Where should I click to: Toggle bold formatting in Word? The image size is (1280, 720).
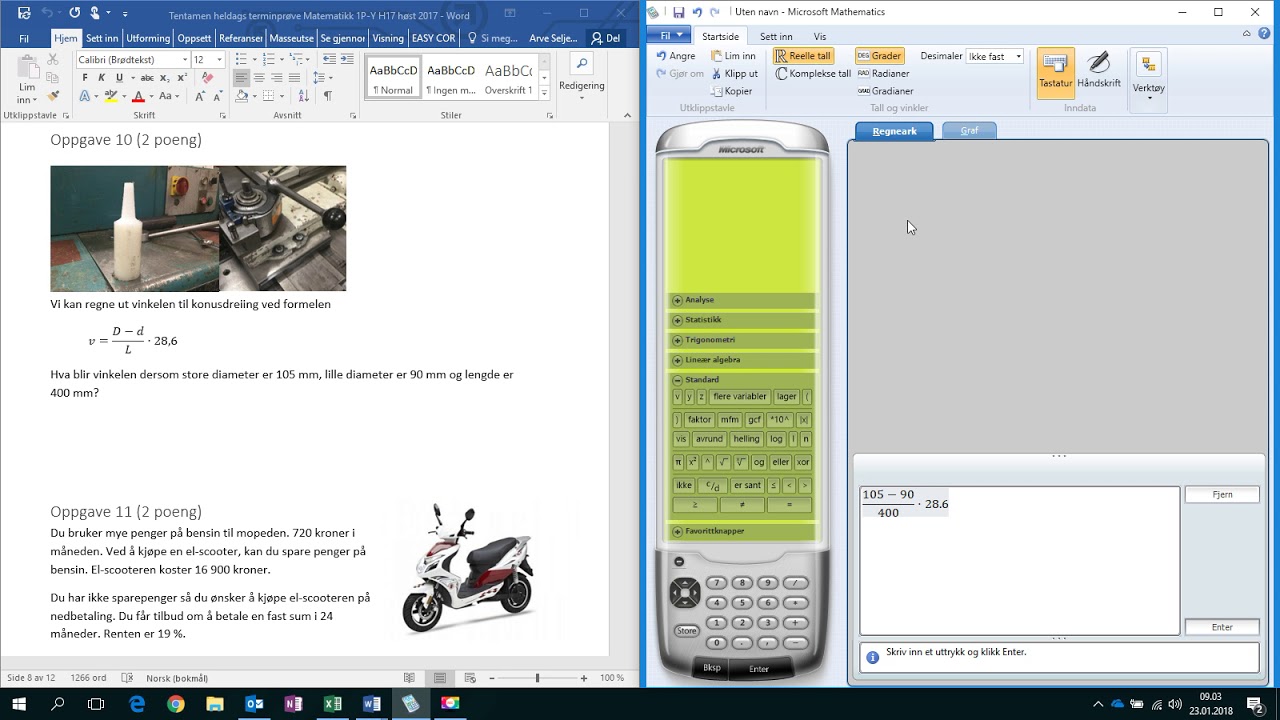[85, 78]
